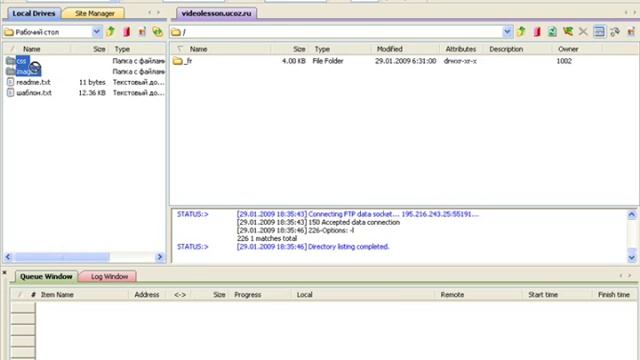This screenshot has width=640, height=360.
Task: Click green refresh page icon in remote toolbar
Action: [552, 31]
